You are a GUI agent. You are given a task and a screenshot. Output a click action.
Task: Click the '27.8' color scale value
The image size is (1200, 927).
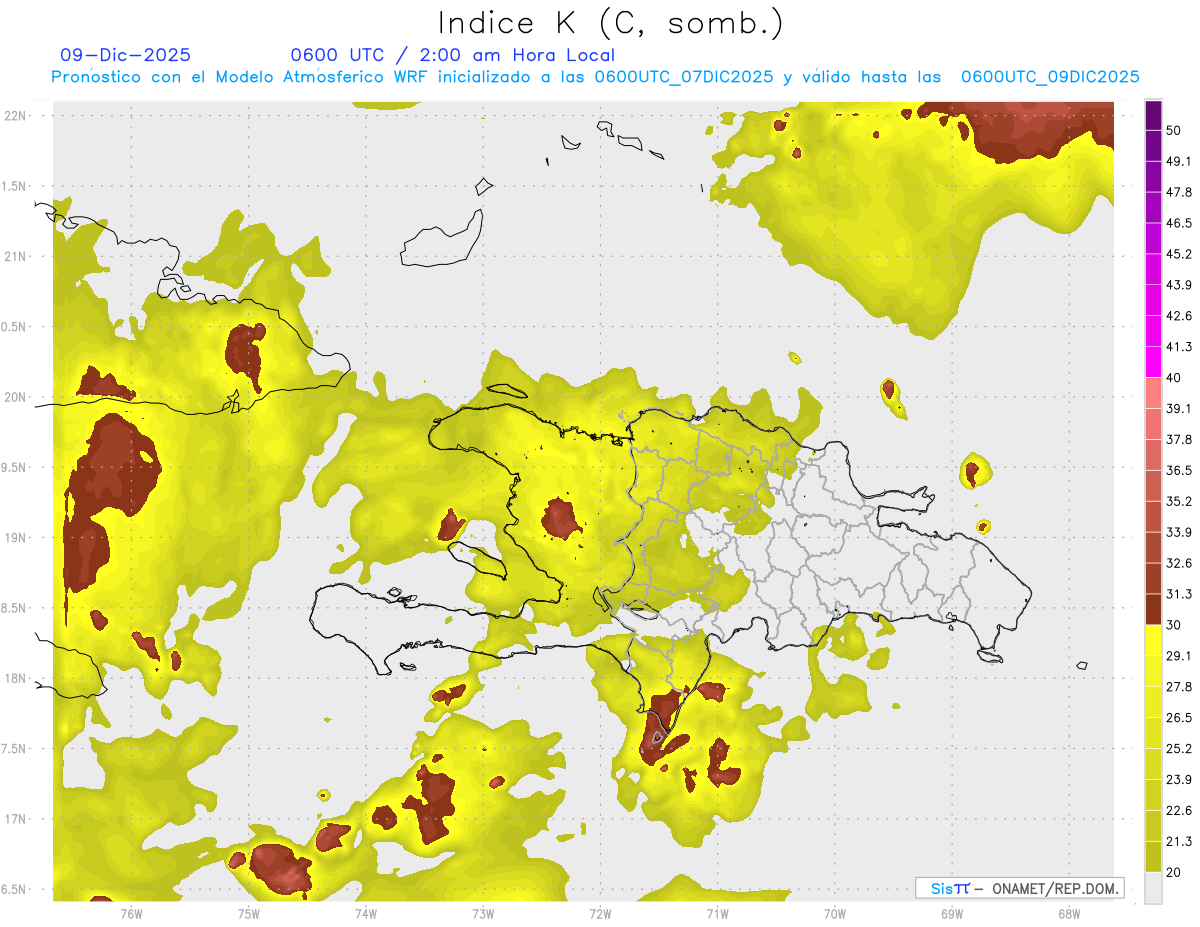(x=1178, y=687)
